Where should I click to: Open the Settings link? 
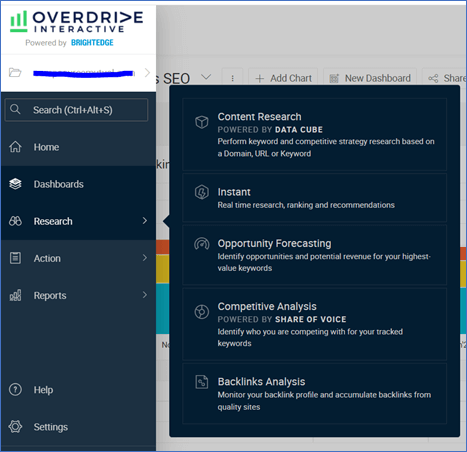[51, 427]
